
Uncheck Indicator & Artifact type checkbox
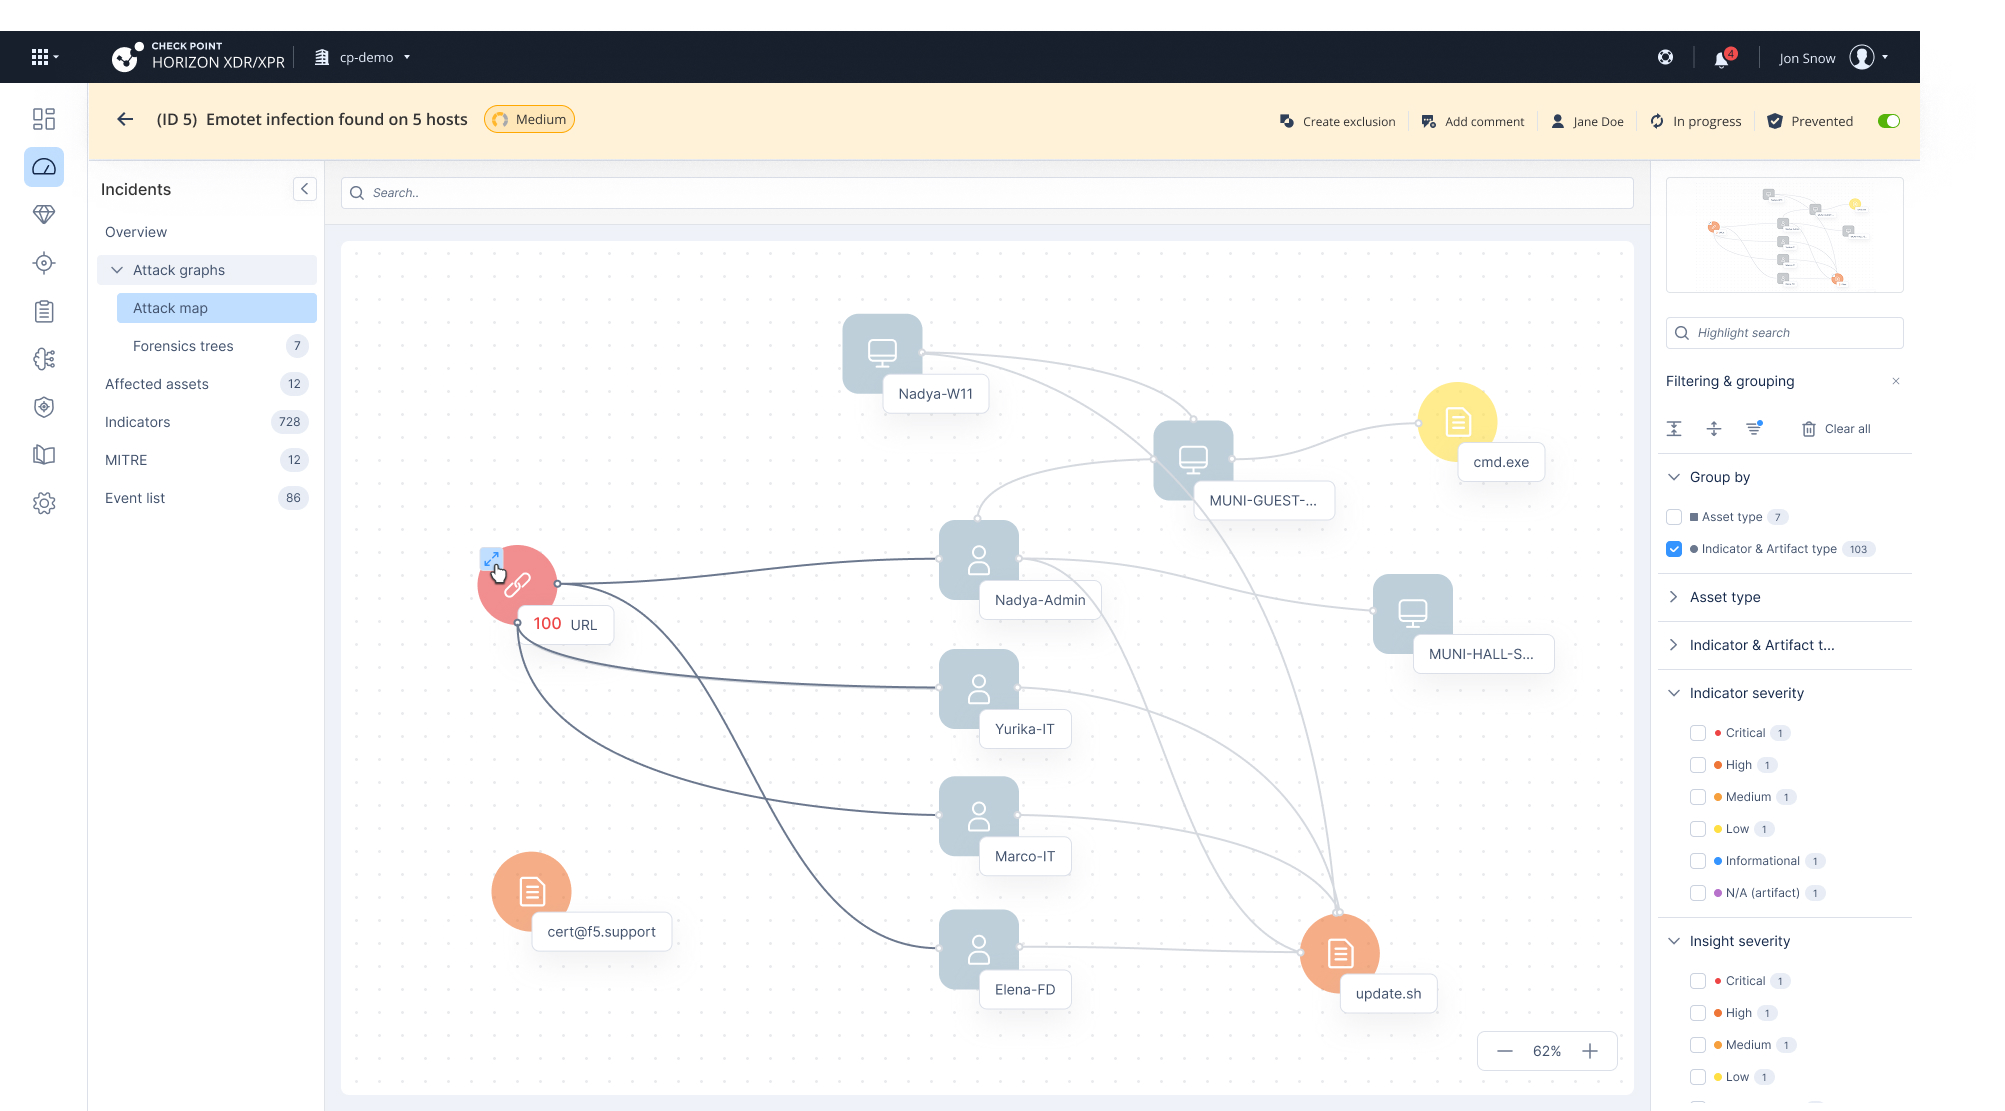pyautogui.click(x=1674, y=549)
